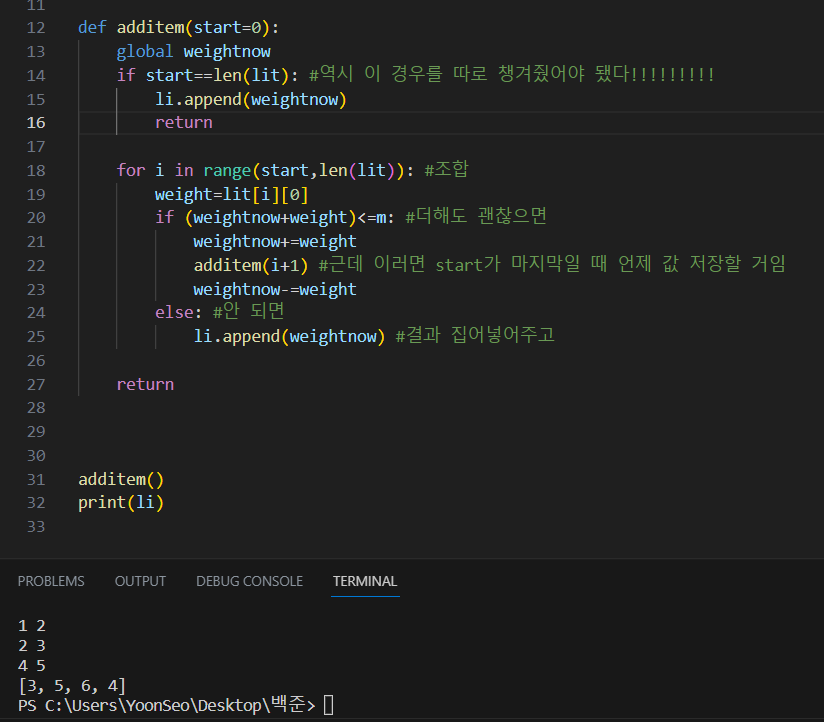
Task: Click 'li.append(weightnow)' on line 25
Action: (x=289, y=336)
